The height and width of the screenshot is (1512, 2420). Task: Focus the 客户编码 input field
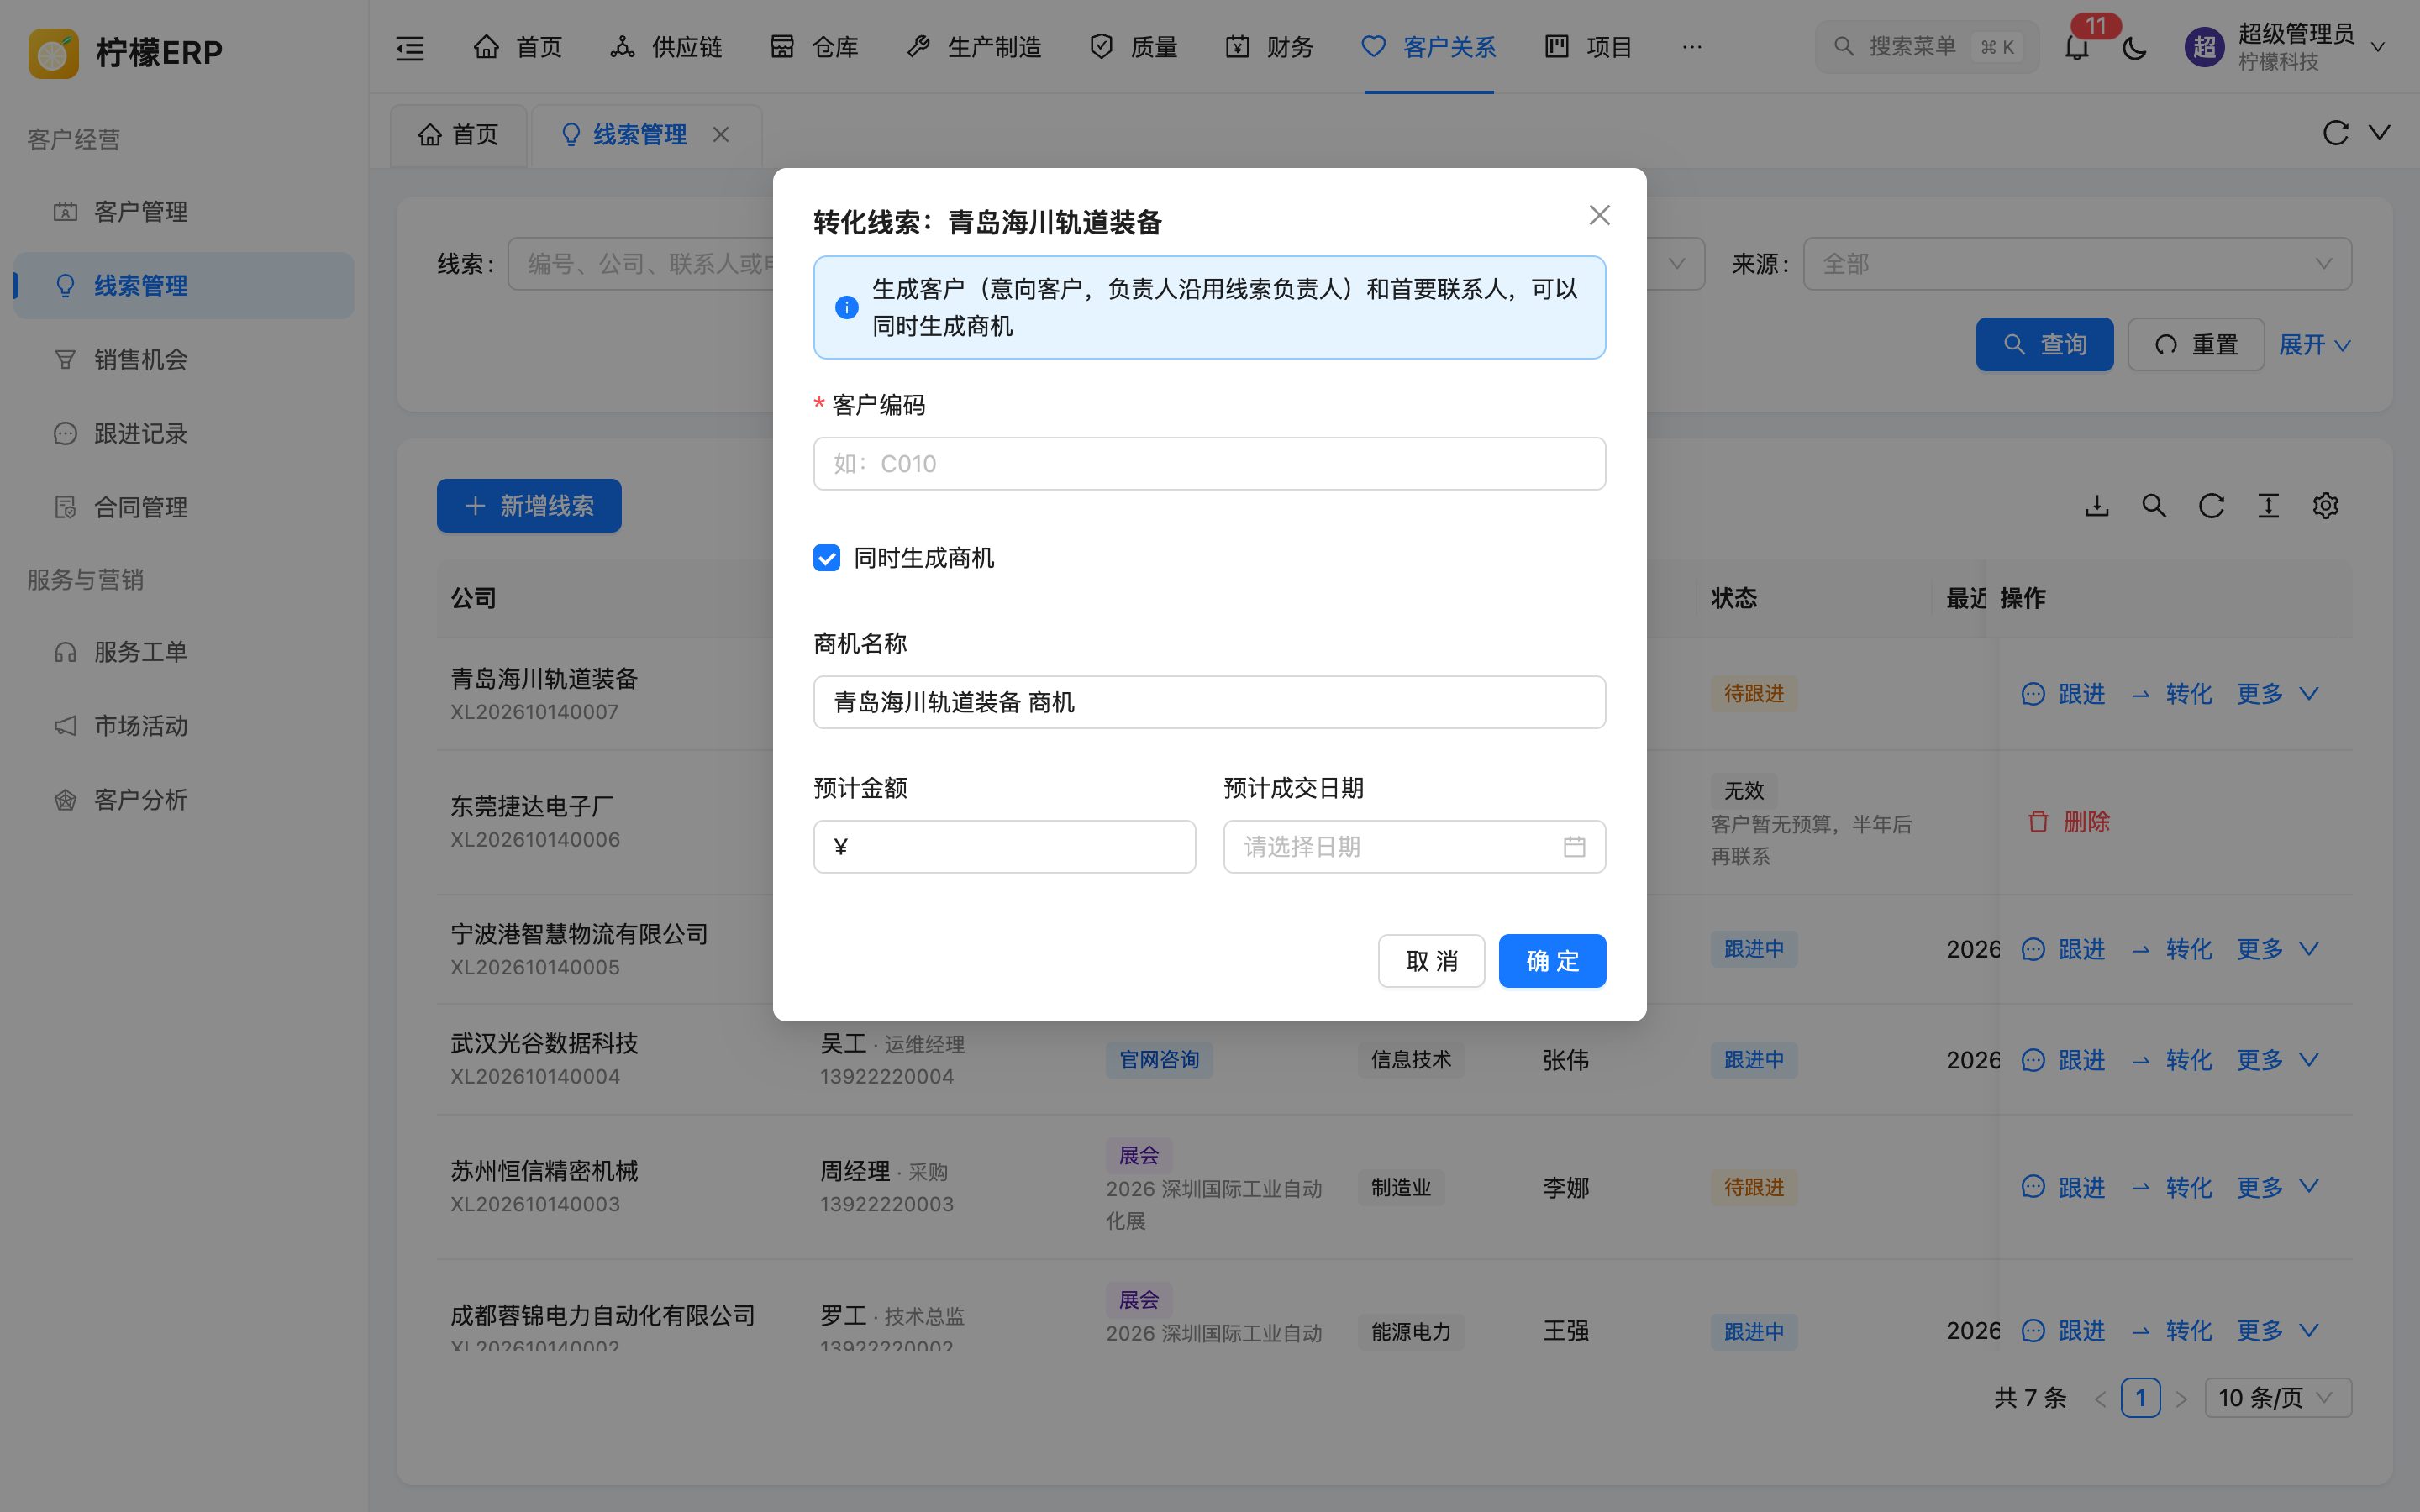pyautogui.click(x=1209, y=464)
